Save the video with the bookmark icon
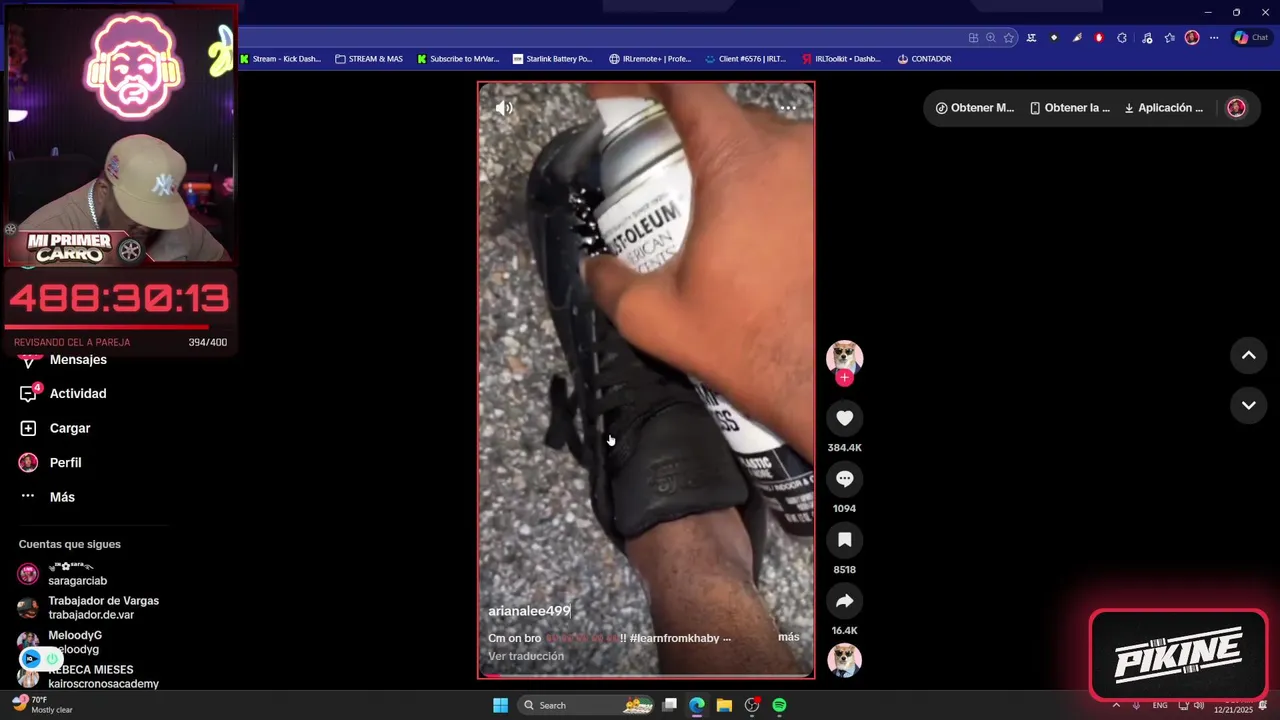1280x720 pixels. [845, 540]
